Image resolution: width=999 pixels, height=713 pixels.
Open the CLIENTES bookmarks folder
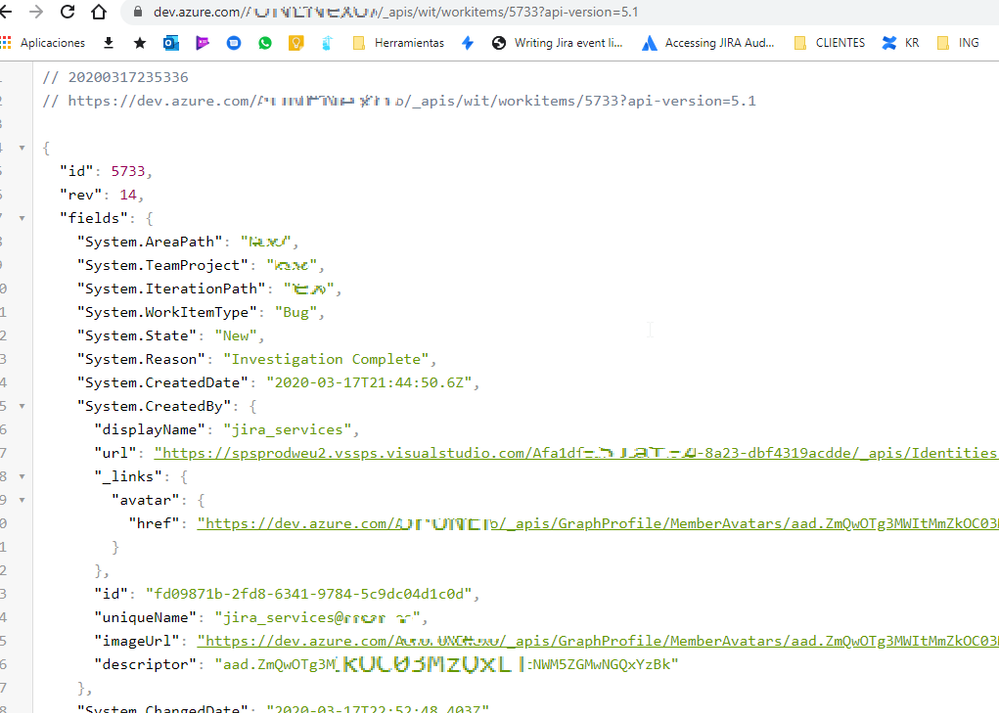(829, 43)
